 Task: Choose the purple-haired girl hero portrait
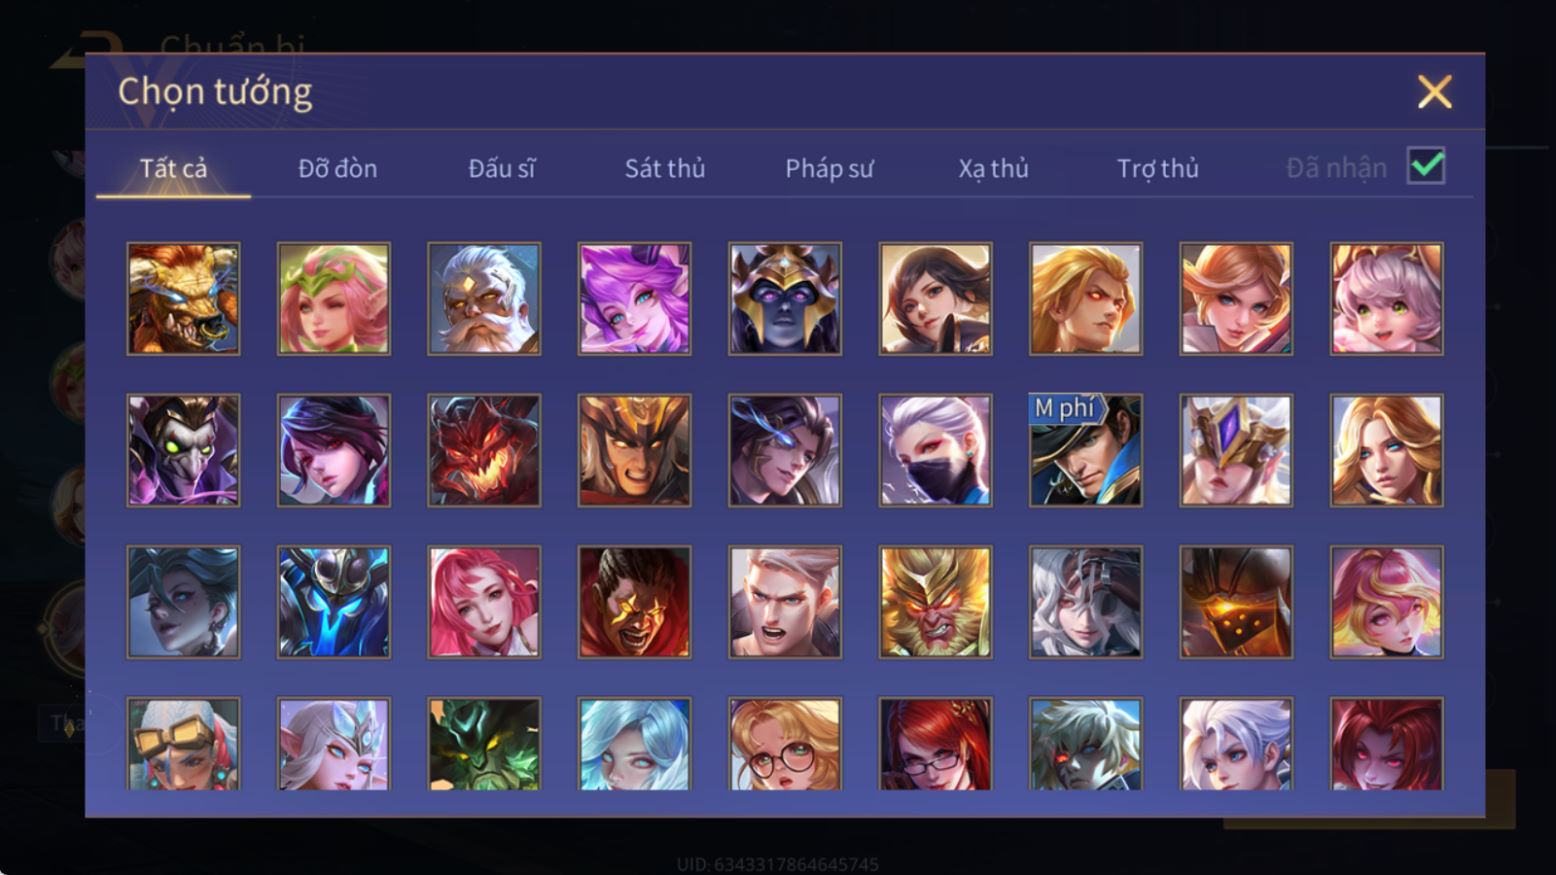point(634,299)
